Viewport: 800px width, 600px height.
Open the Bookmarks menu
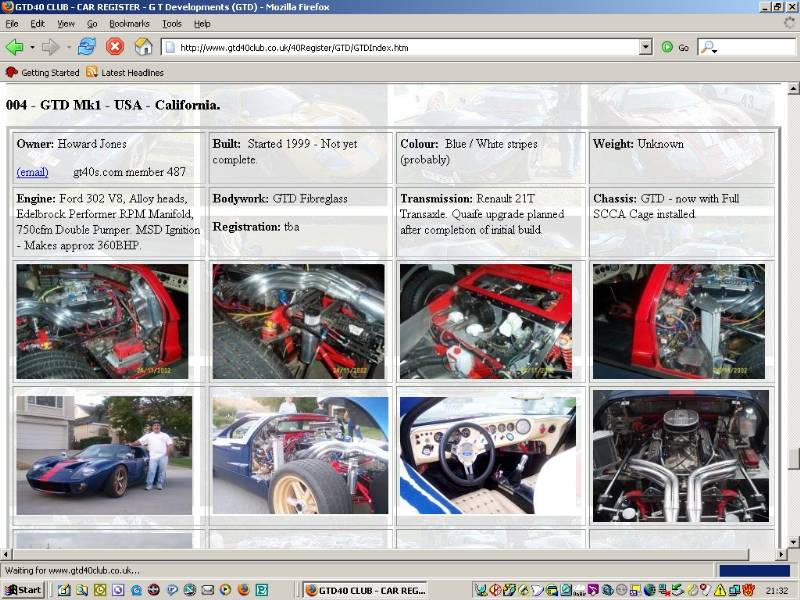click(129, 23)
